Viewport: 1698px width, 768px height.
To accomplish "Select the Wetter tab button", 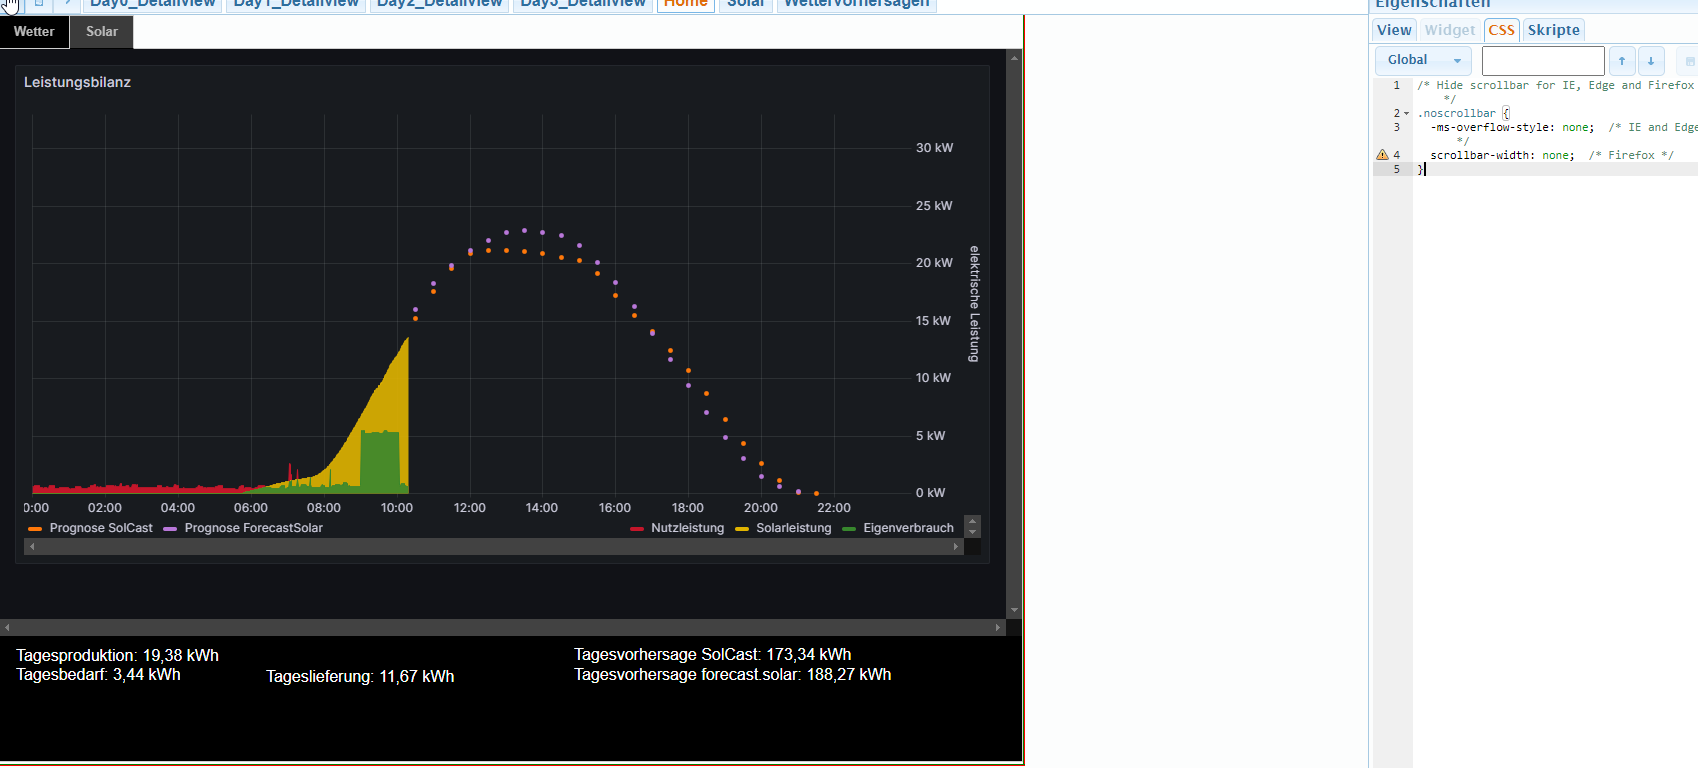I will [x=34, y=32].
